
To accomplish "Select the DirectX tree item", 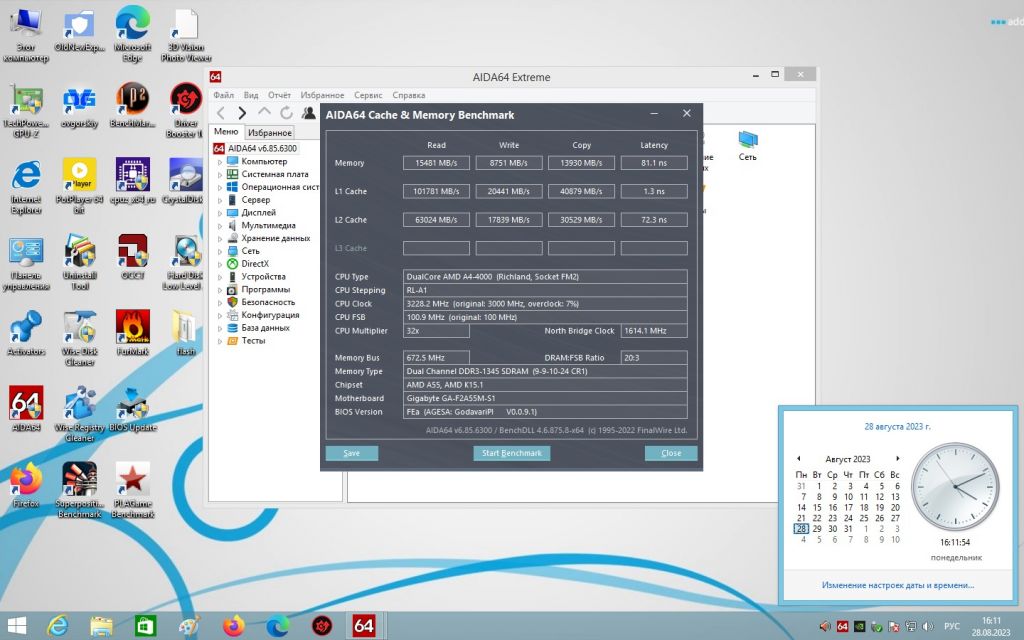I will pos(248,264).
